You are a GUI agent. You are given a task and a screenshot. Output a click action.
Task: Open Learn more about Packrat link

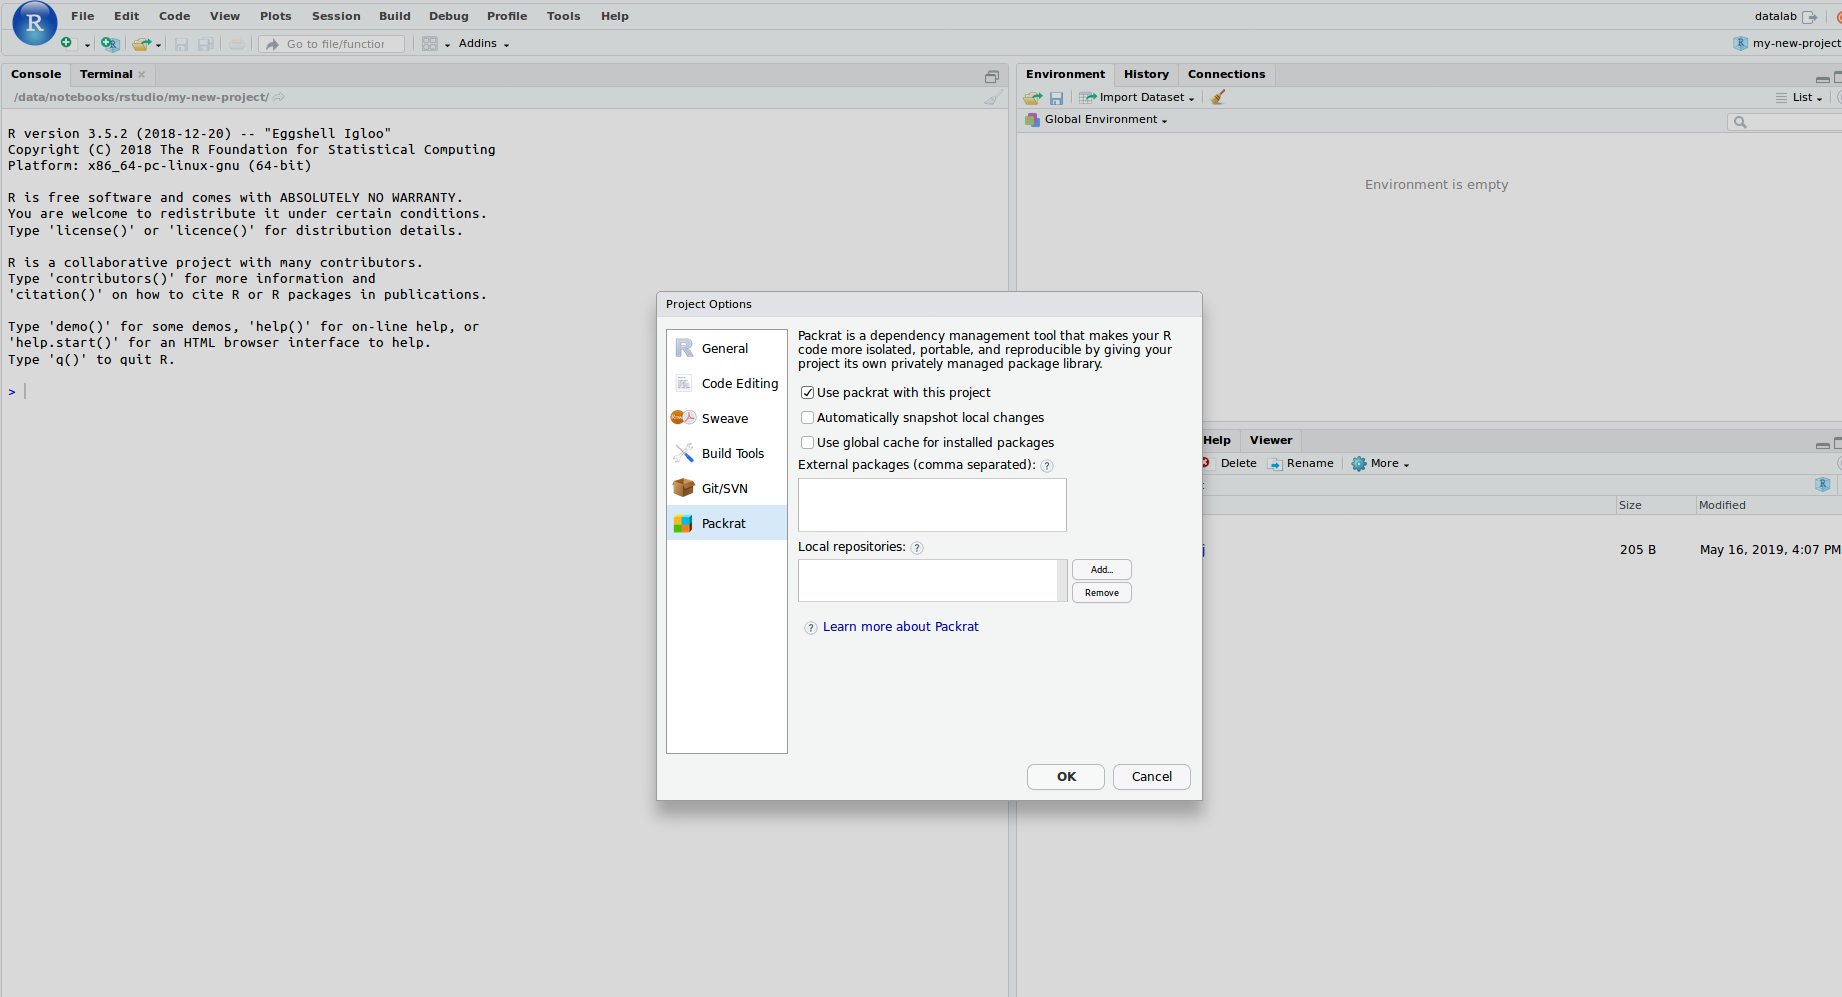click(x=900, y=627)
